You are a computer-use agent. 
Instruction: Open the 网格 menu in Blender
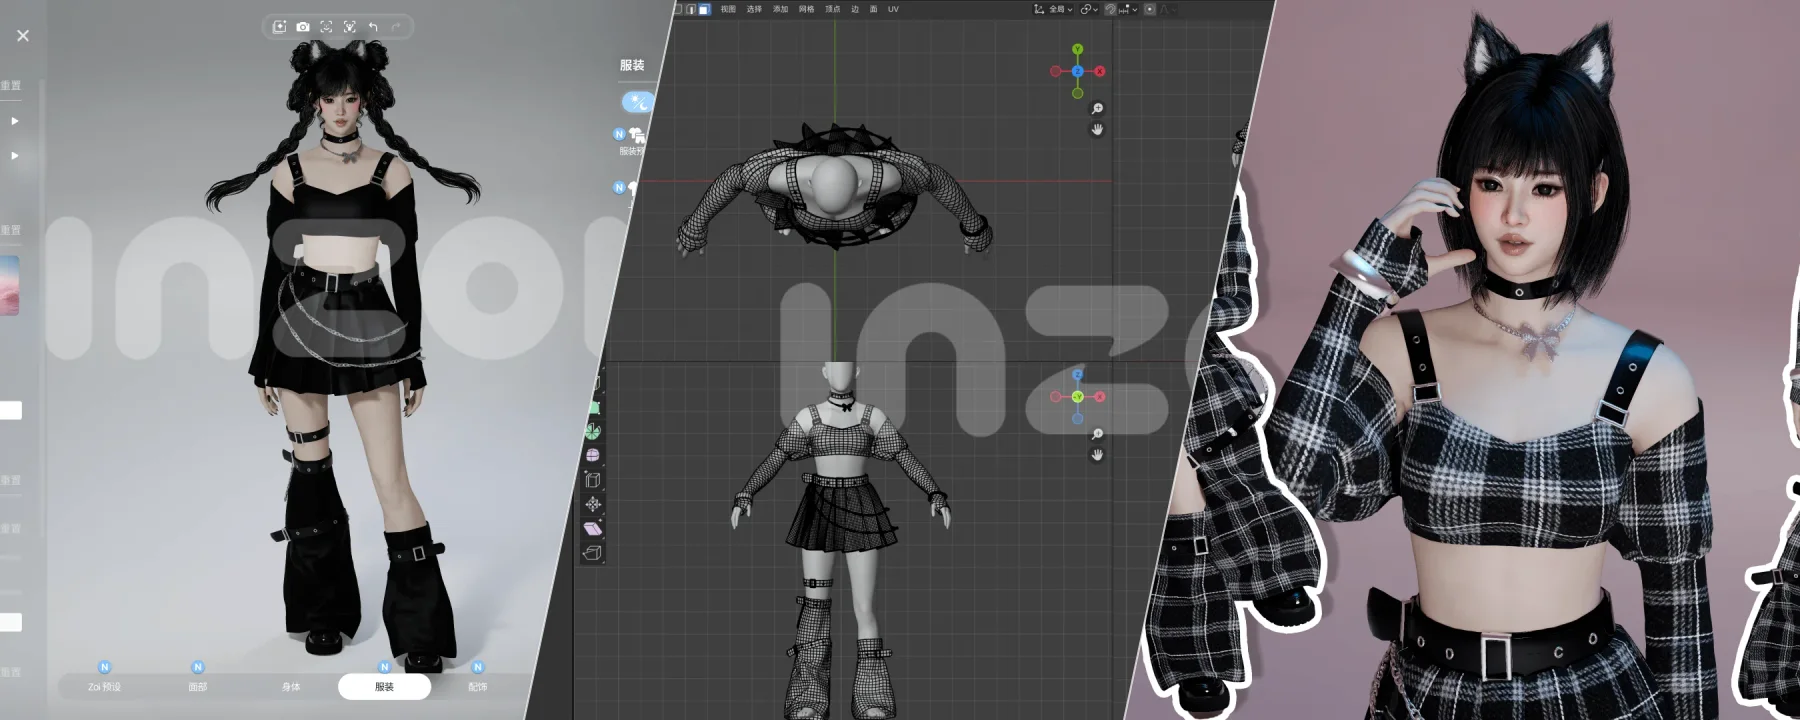(x=806, y=9)
